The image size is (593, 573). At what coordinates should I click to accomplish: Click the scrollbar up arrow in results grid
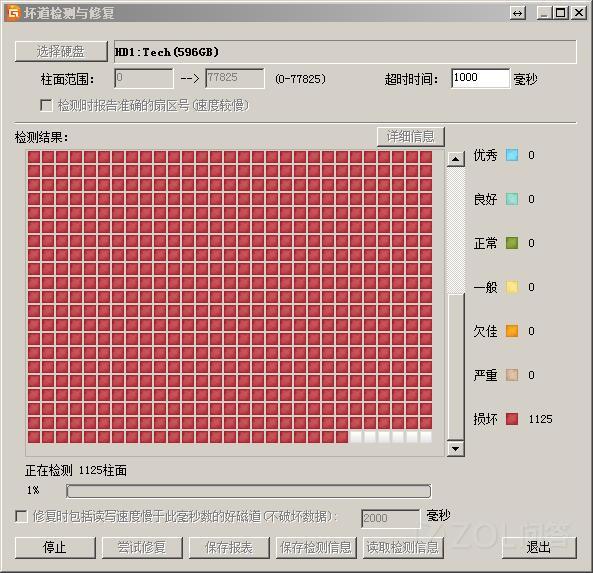click(x=455, y=159)
